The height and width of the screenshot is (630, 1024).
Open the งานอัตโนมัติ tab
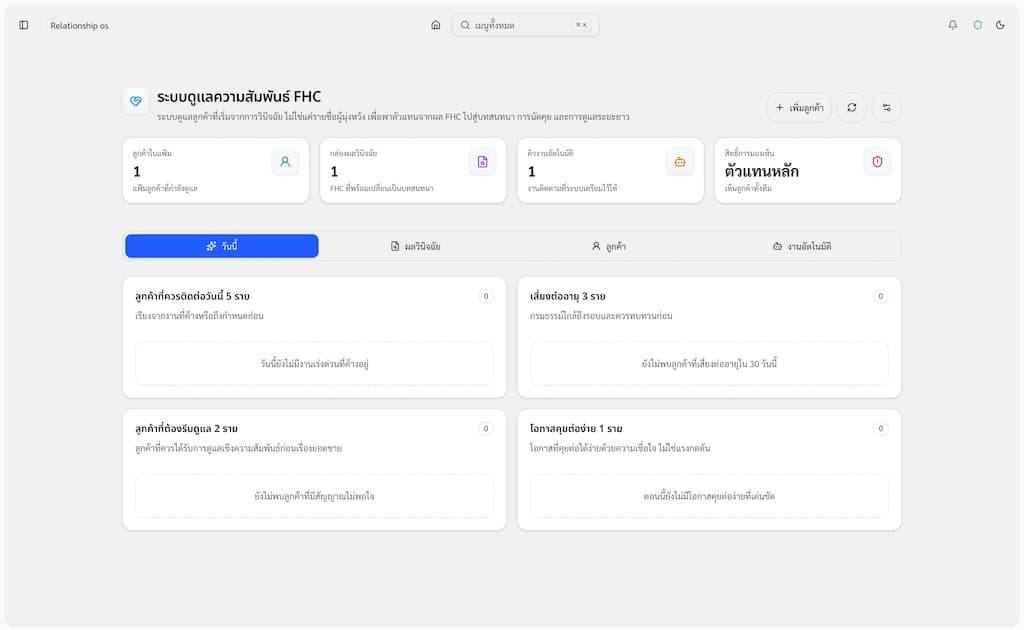(802, 246)
